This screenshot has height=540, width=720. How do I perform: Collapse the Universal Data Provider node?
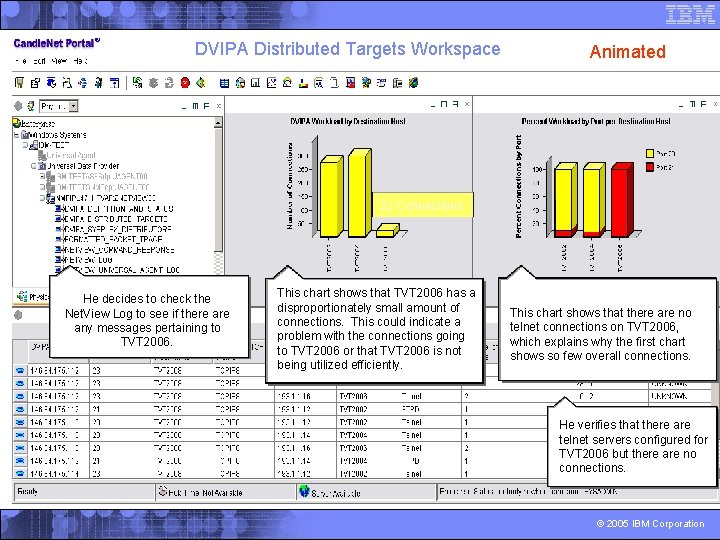(34, 166)
